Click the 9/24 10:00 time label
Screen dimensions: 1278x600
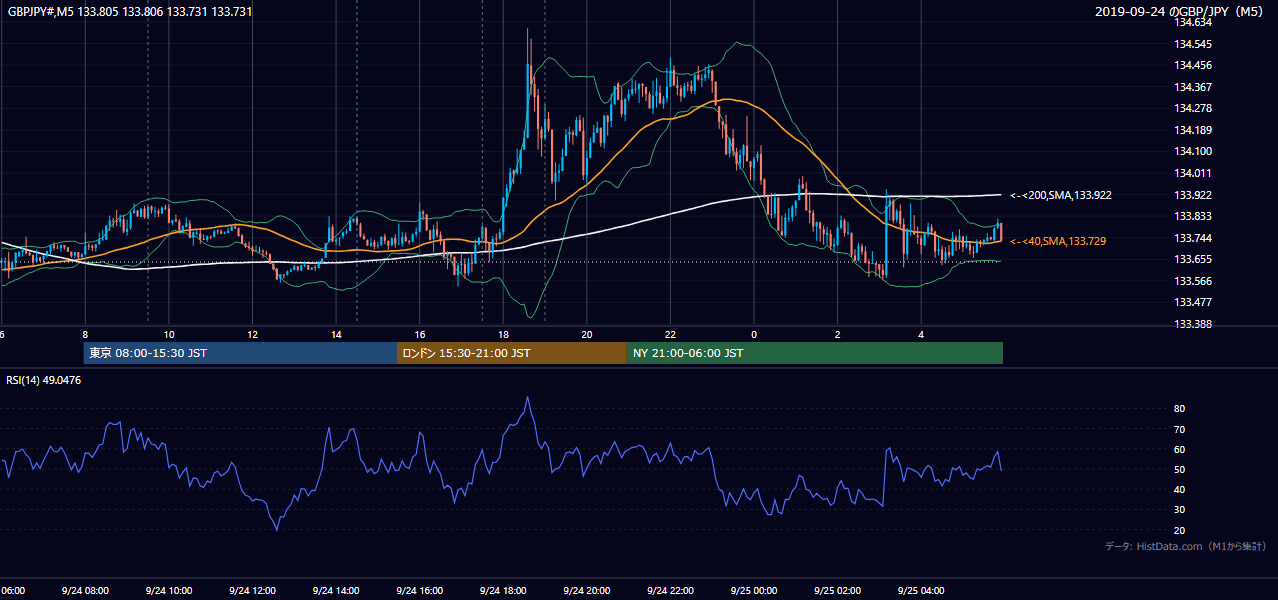pos(168,591)
